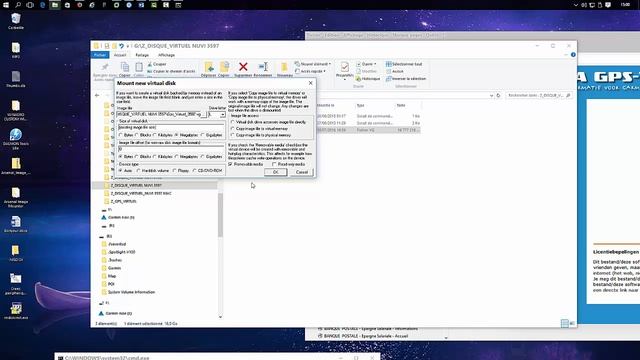
Task: Open the Corbeille desktop icon
Action: 16,21
